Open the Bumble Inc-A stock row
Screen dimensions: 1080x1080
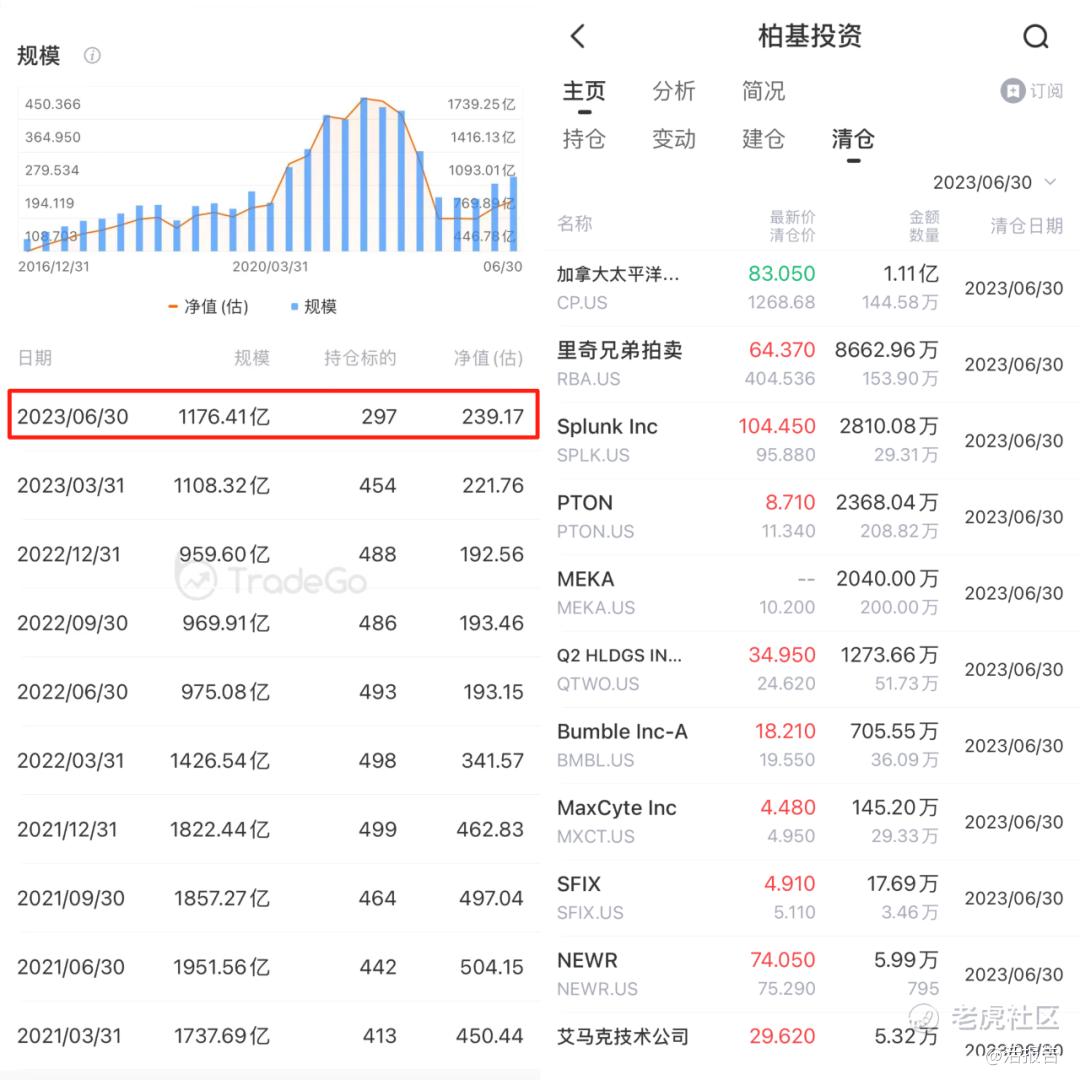(x=810, y=746)
